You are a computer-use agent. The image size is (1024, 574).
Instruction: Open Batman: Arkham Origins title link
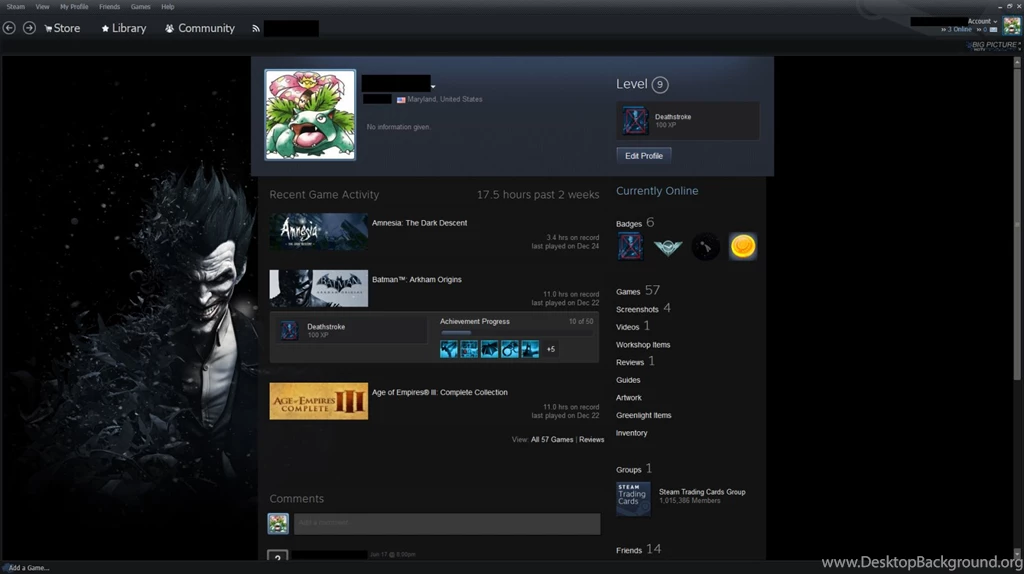point(417,279)
